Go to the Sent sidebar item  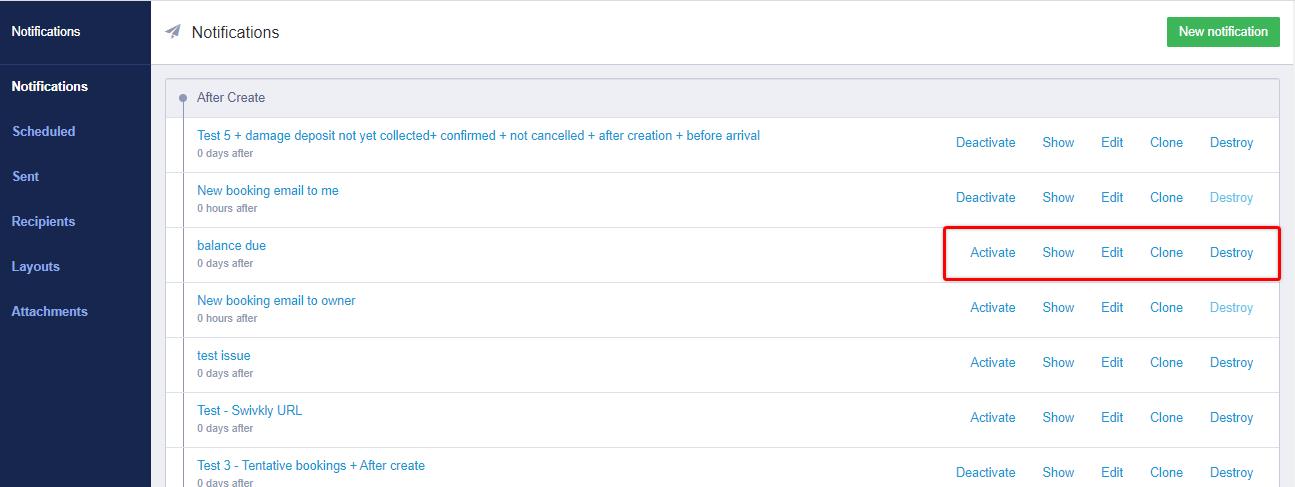coord(26,176)
